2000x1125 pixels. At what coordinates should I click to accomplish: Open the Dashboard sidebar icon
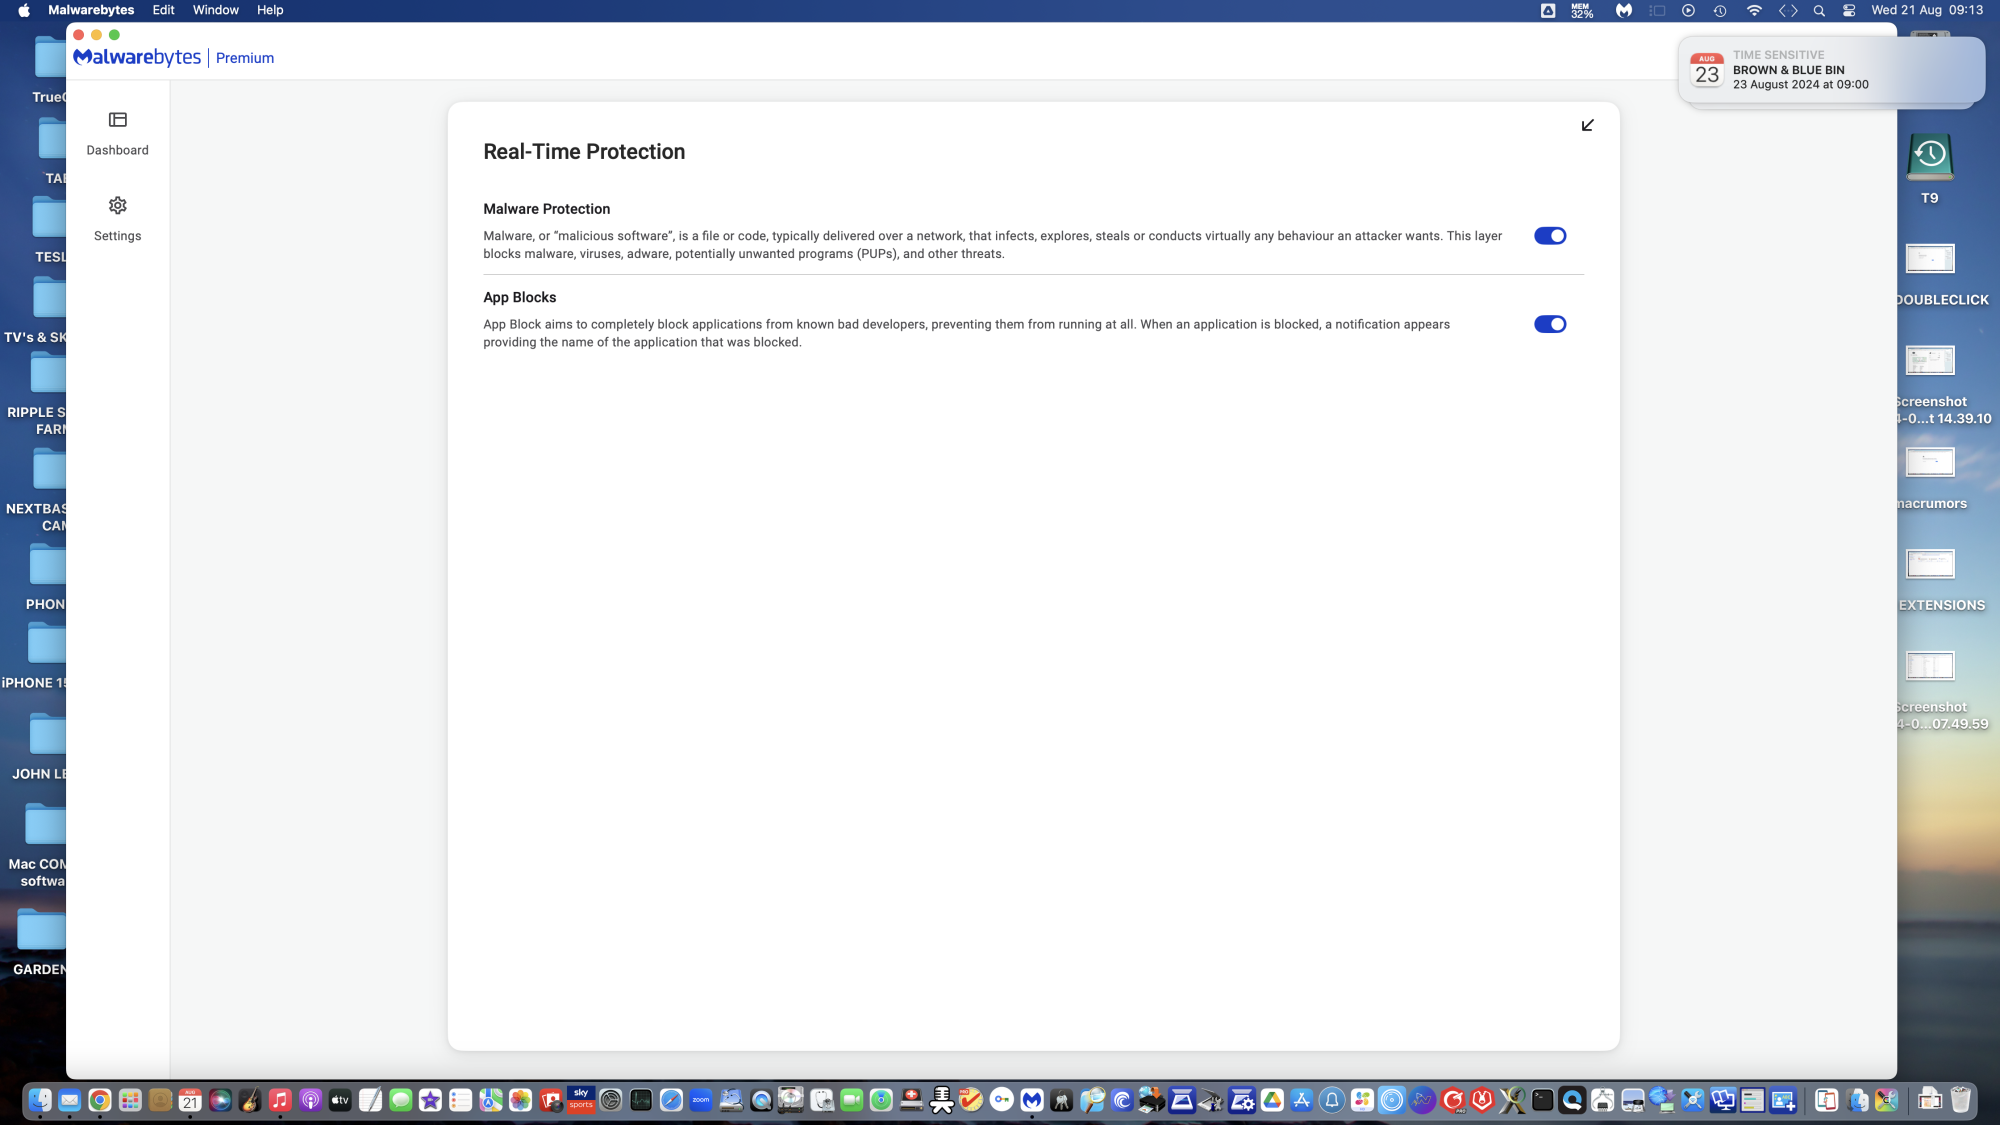point(118,120)
